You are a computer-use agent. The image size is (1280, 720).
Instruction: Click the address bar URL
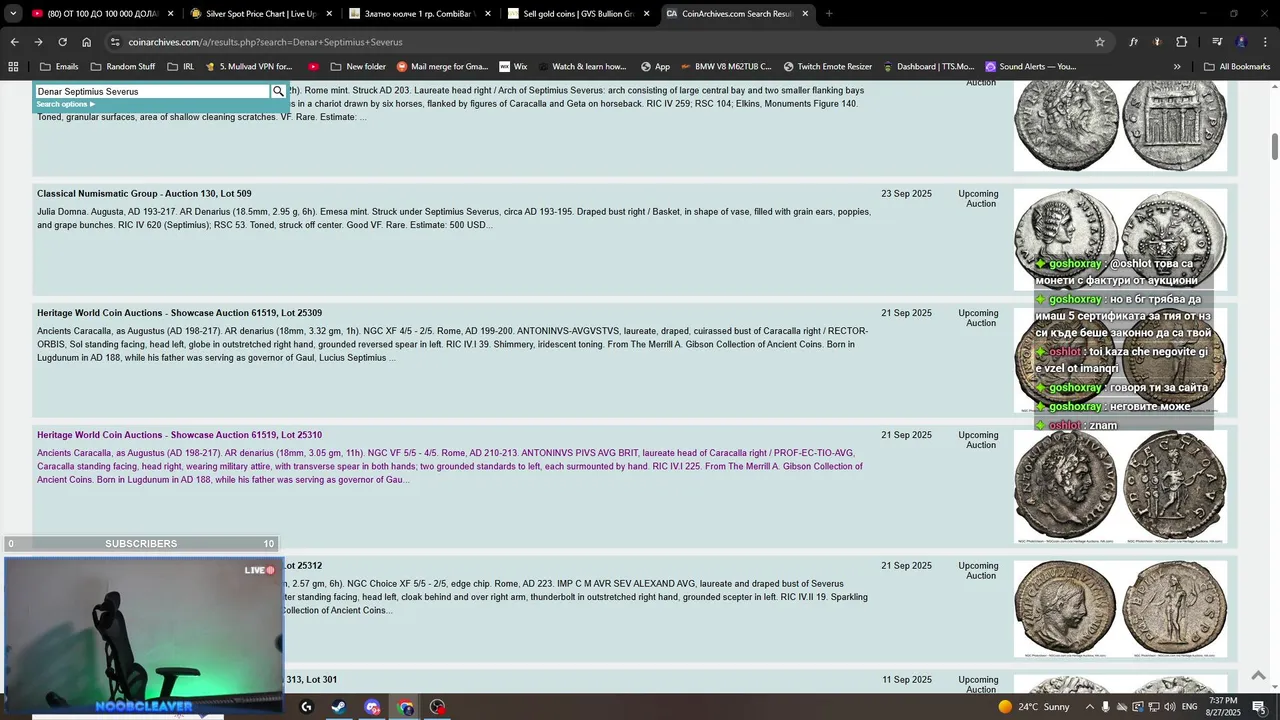pyautogui.click(x=265, y=42)
